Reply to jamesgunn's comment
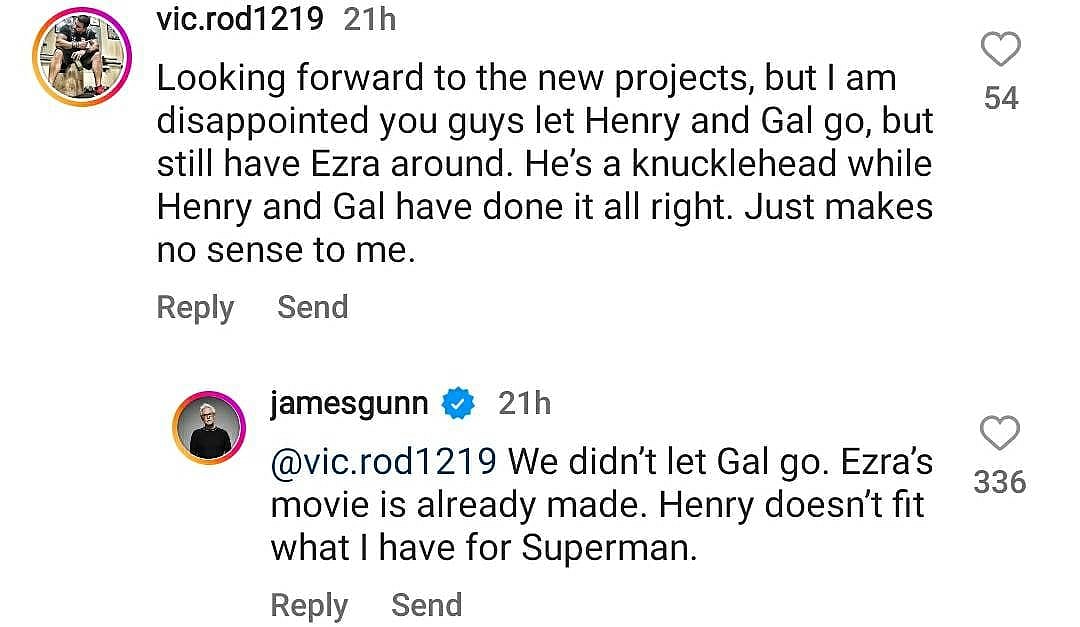Viewport: 1080px width, 627px height. click(x=309, y=605)
